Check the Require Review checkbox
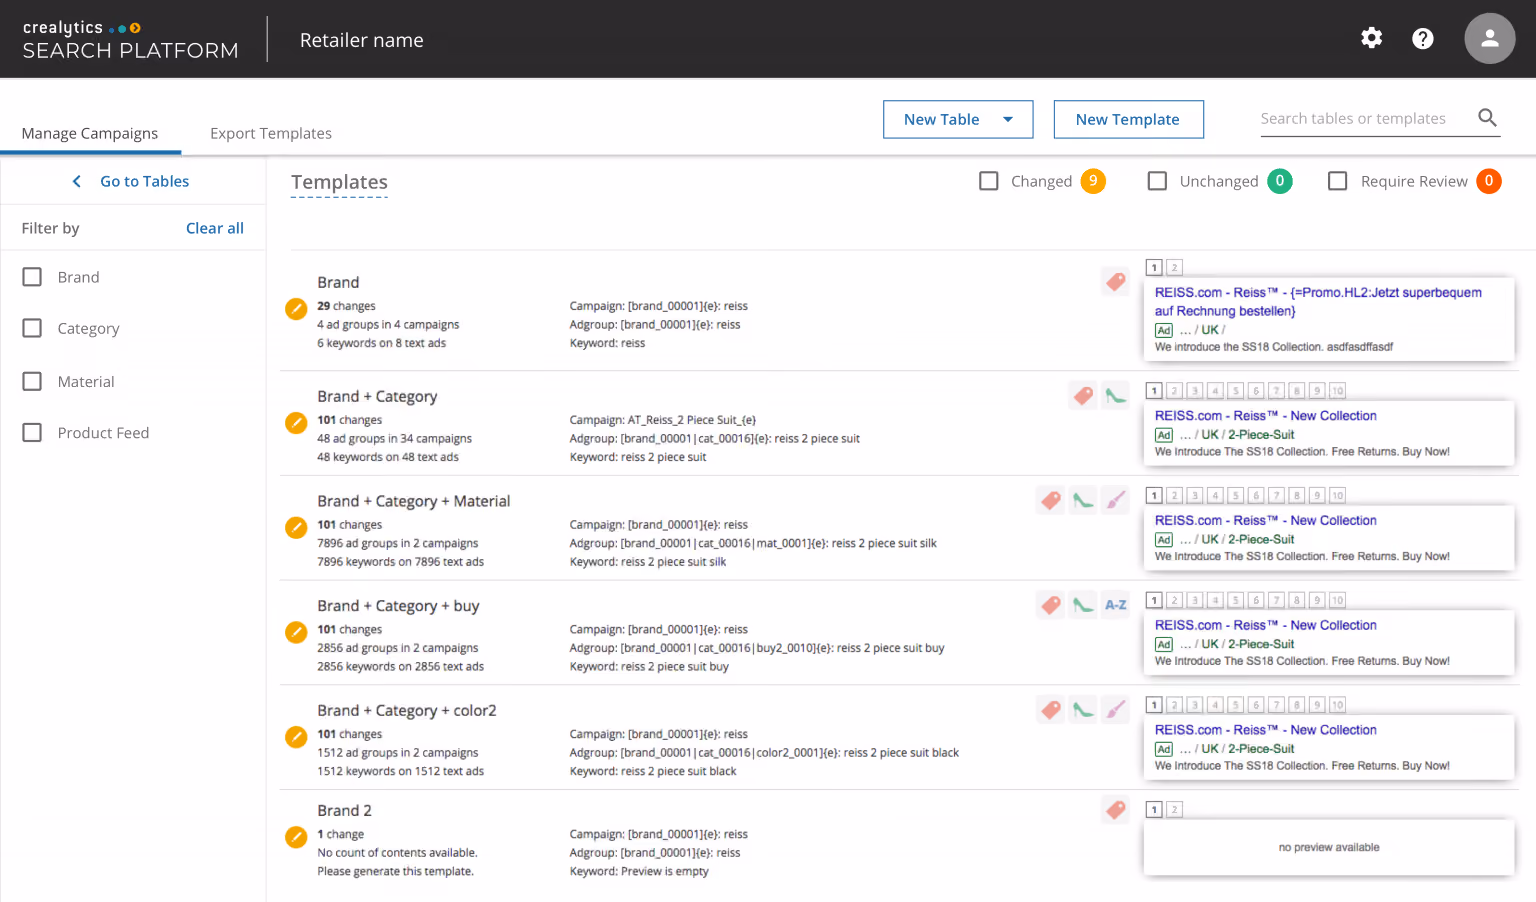Viewport: 1536px width, 902px height. [1337, 181]
